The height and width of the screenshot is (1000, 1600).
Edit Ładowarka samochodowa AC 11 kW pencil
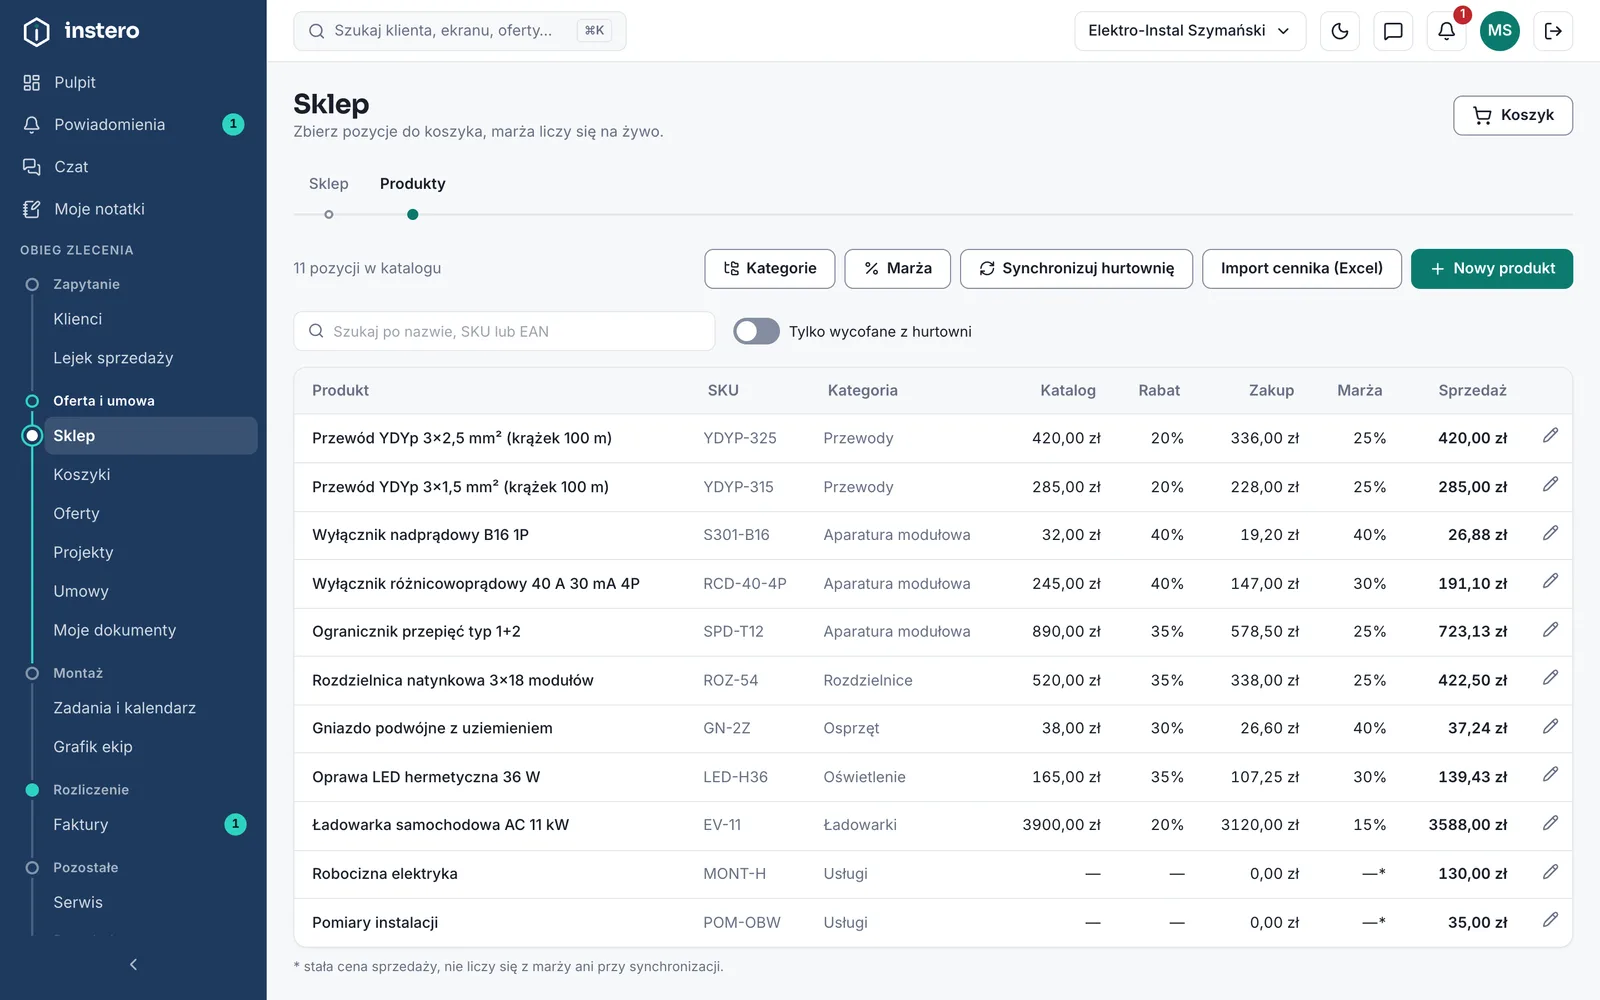coord(1550,823)
